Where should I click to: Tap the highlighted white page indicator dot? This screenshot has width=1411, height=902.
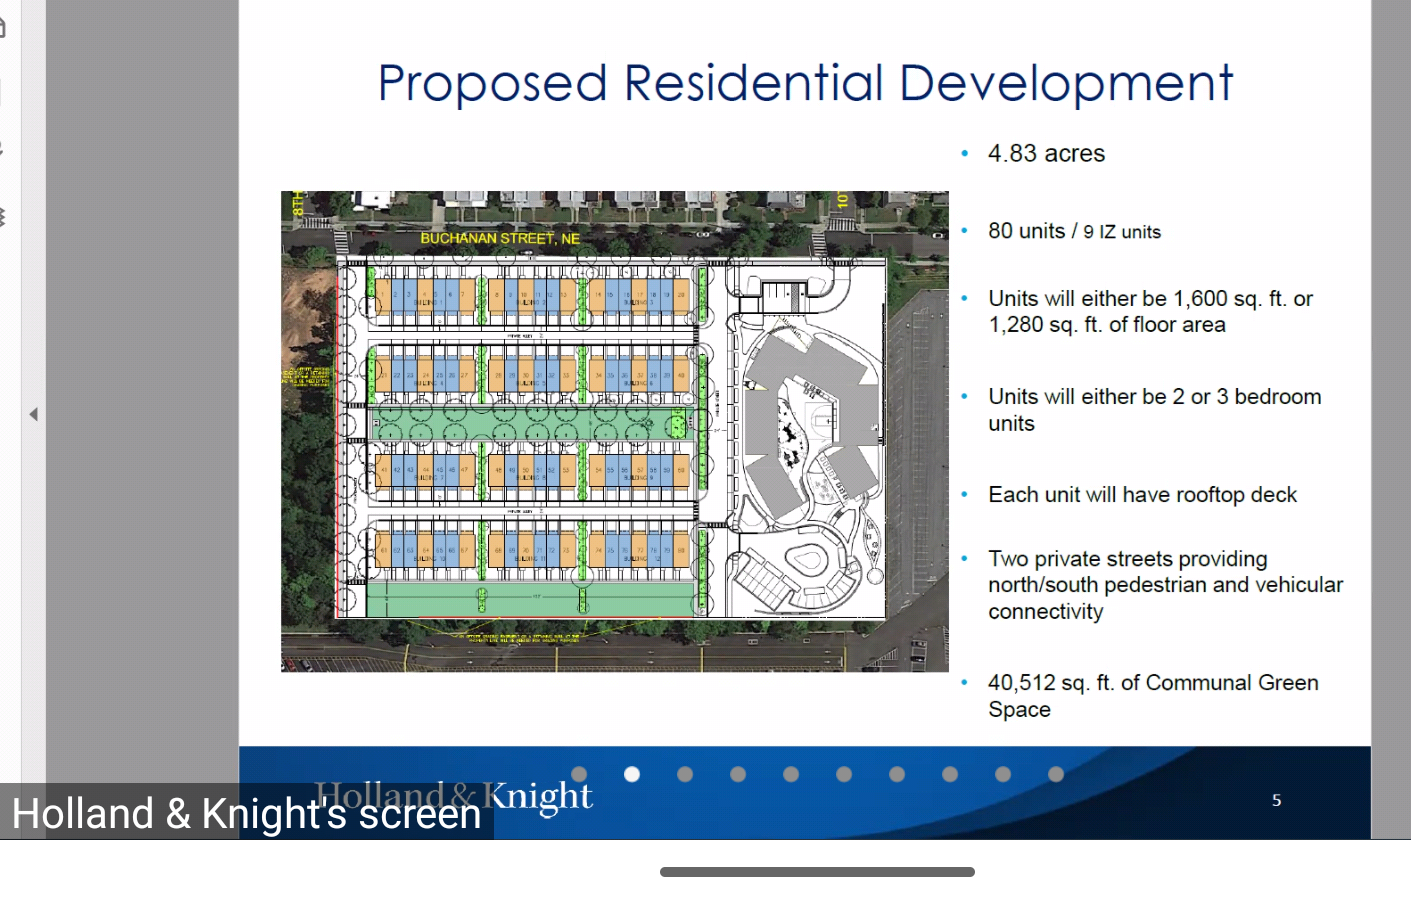pos(632,774)
